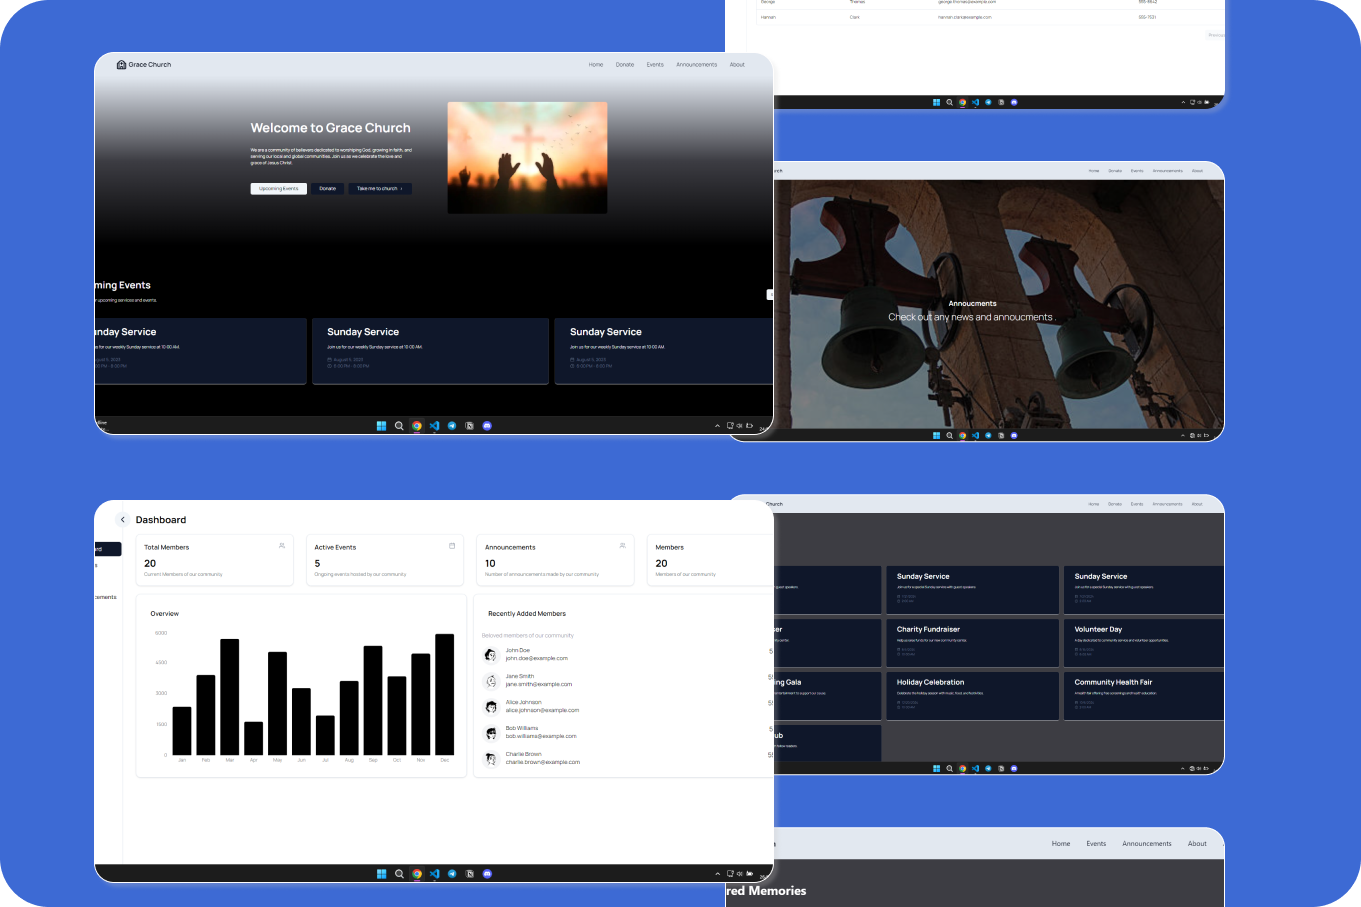
Task: Click the back chevron on the Dashboard
Action: pos(123,519)
